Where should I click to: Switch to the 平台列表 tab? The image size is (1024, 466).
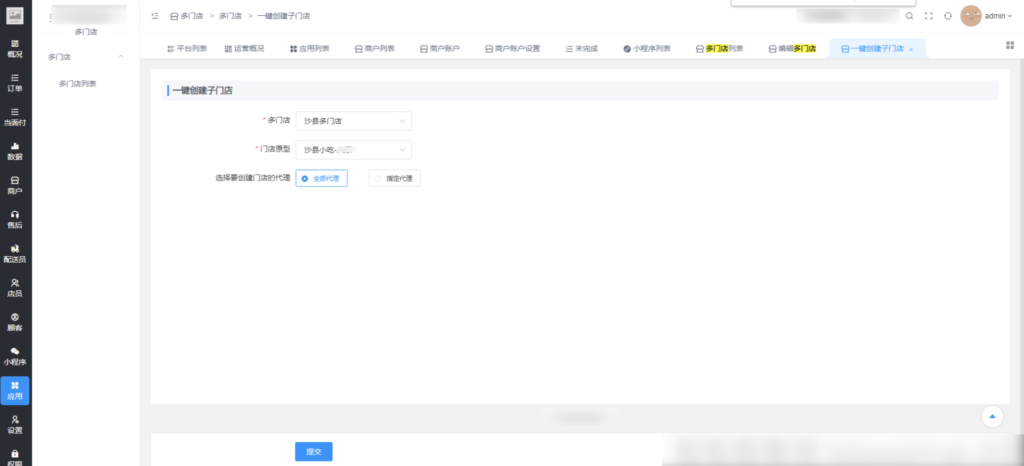point(187,48)
